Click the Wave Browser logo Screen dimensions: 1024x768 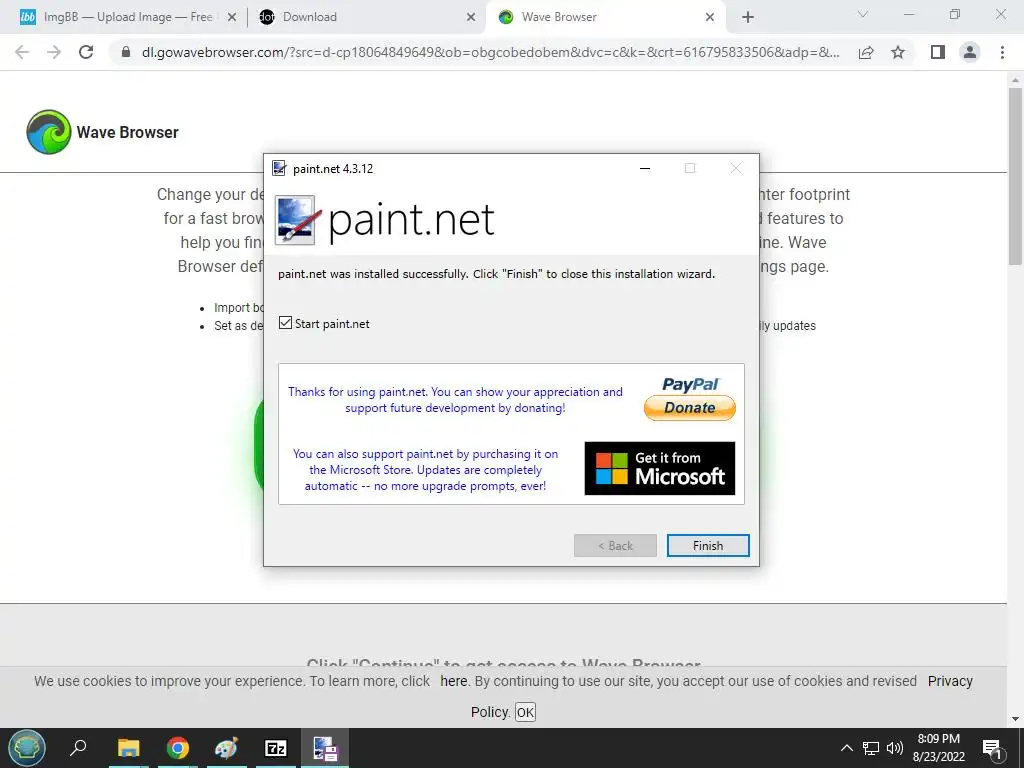point(49,132)
